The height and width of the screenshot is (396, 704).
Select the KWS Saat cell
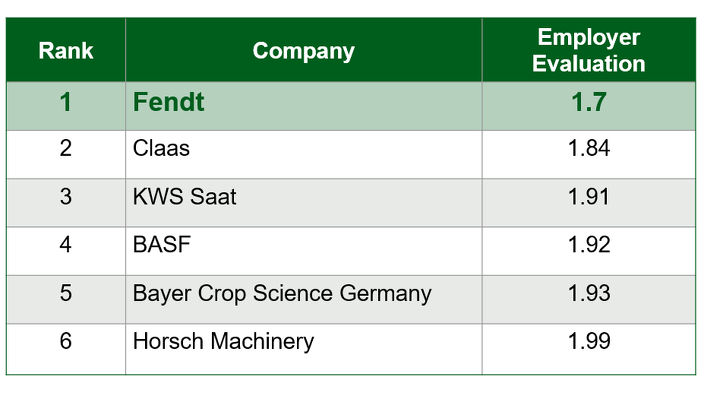(304, 203)
